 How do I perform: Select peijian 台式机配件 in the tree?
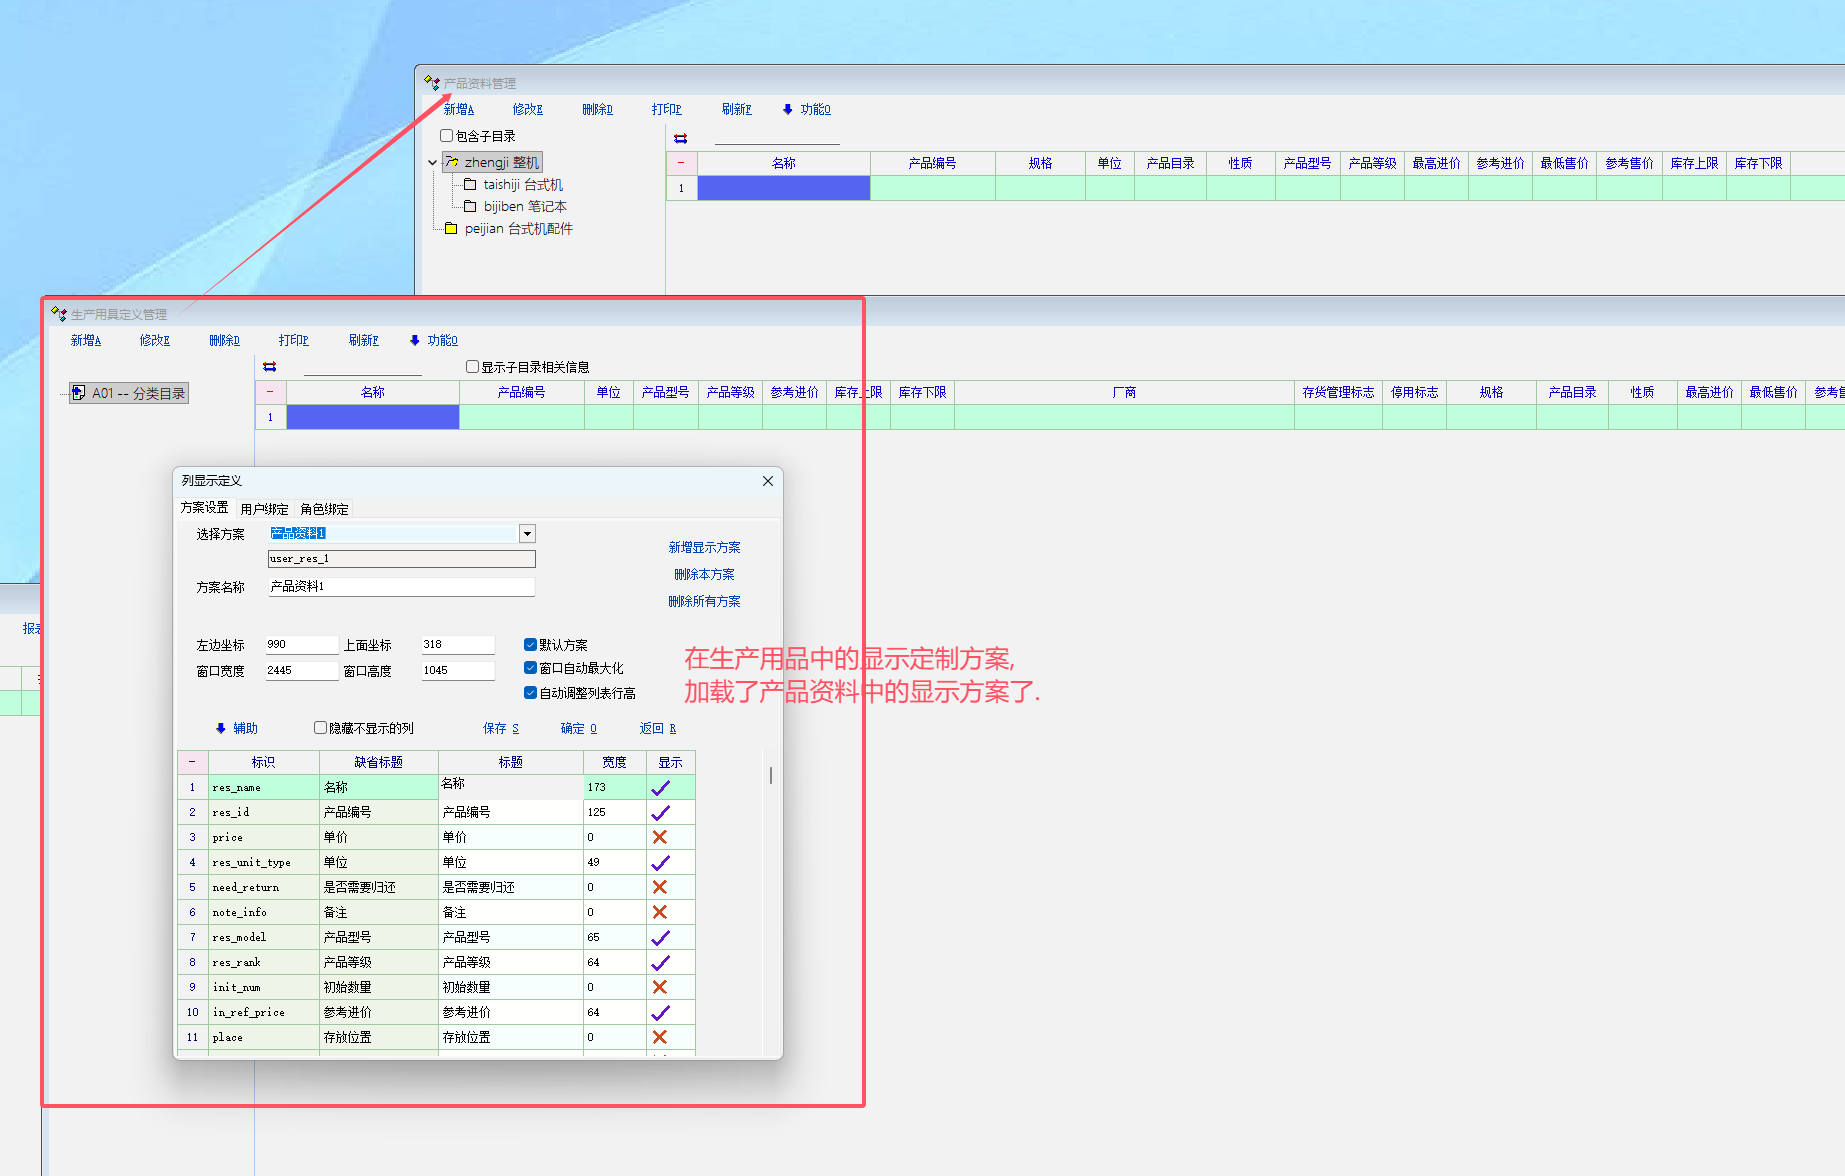518,228
